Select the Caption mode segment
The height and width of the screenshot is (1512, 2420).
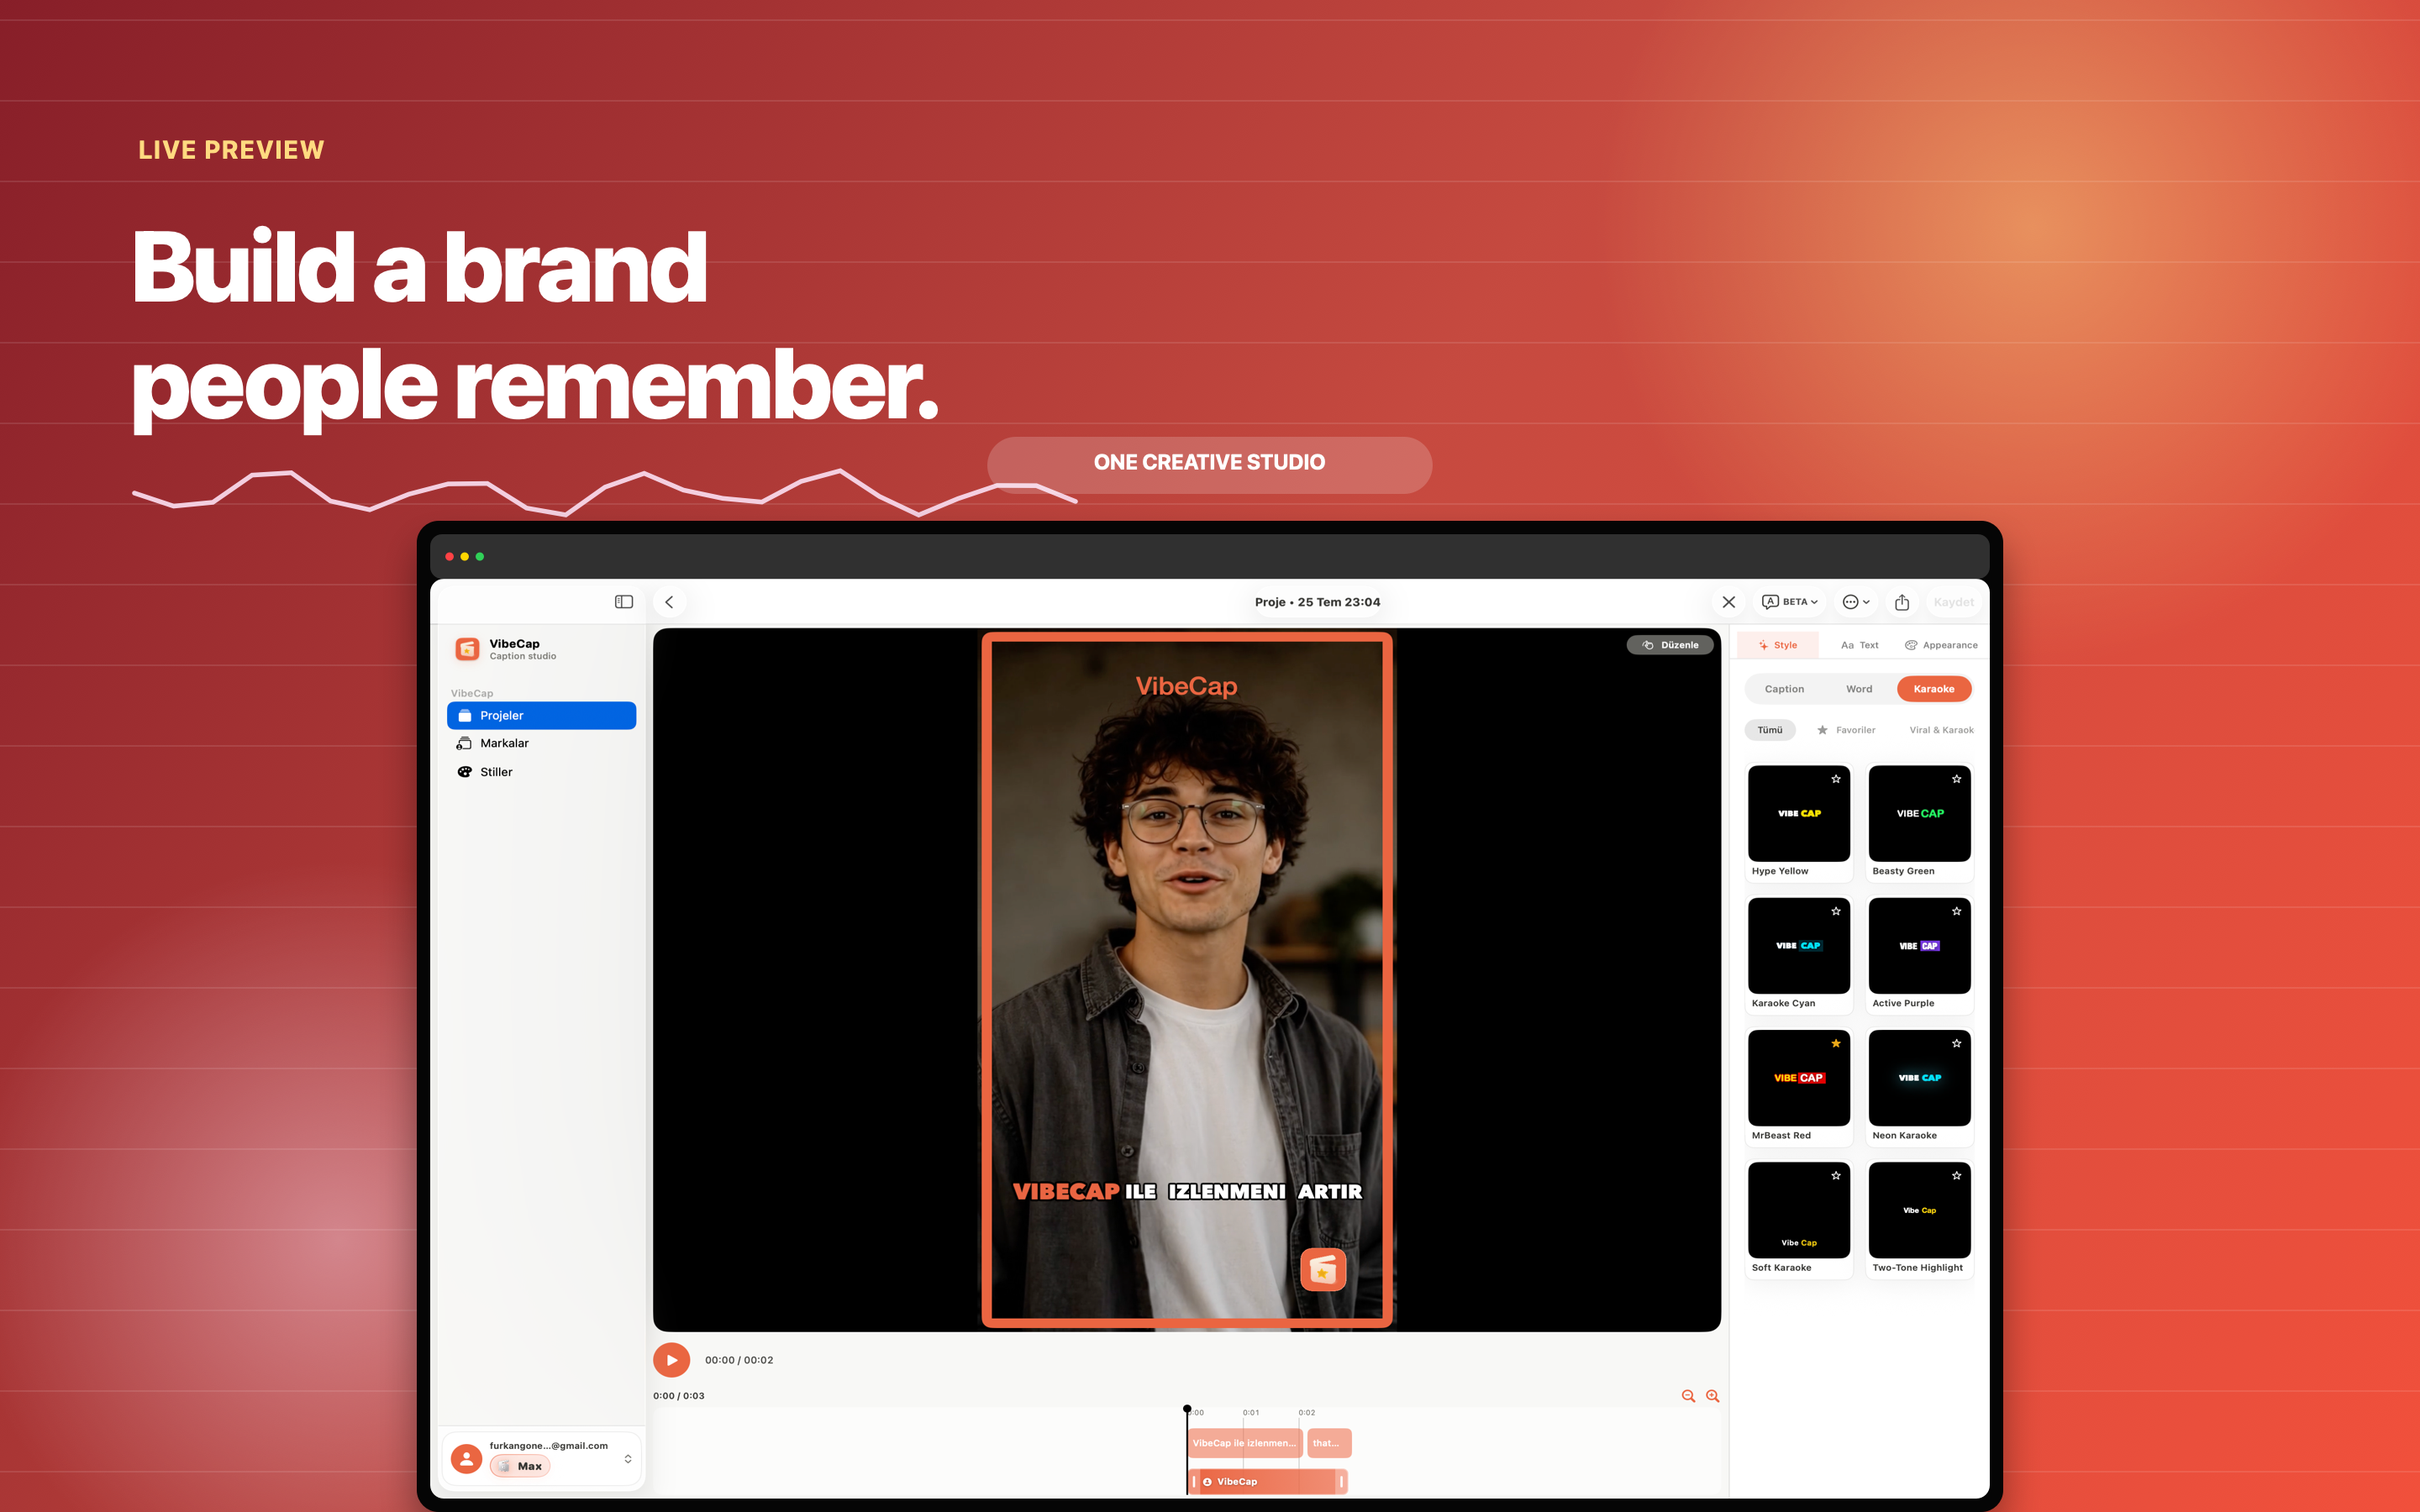1784,689
